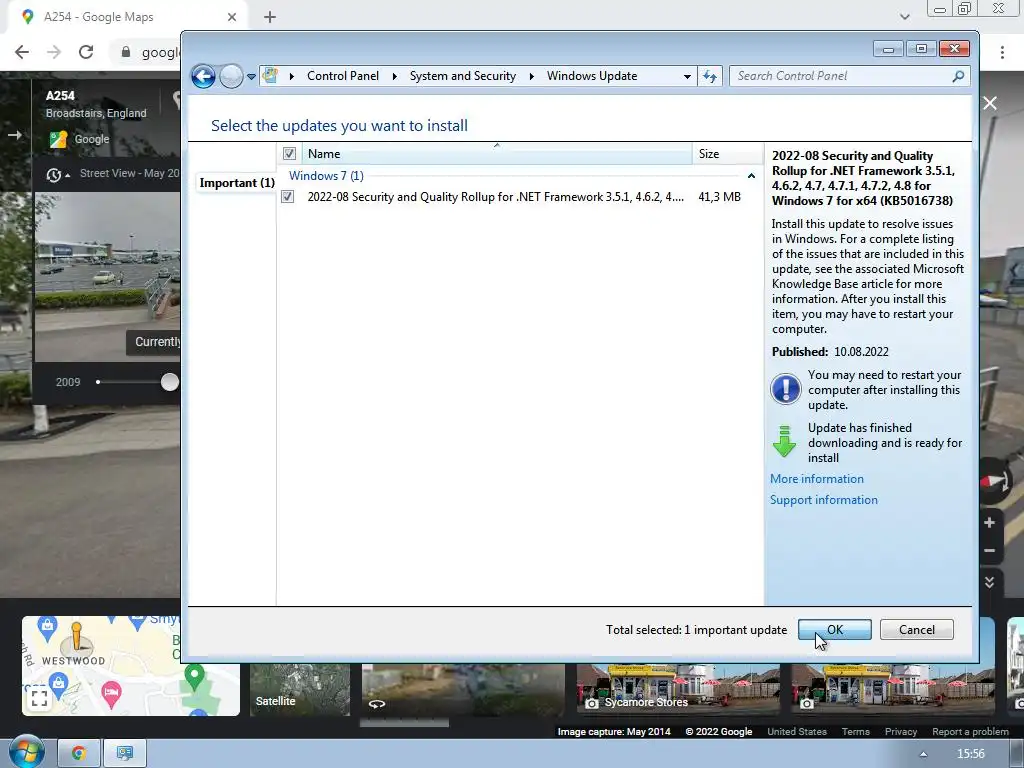The width and height of the screenshot is (1024, 768).
Task: Show hidden system tray icons
Action: [x=923, y=754]
